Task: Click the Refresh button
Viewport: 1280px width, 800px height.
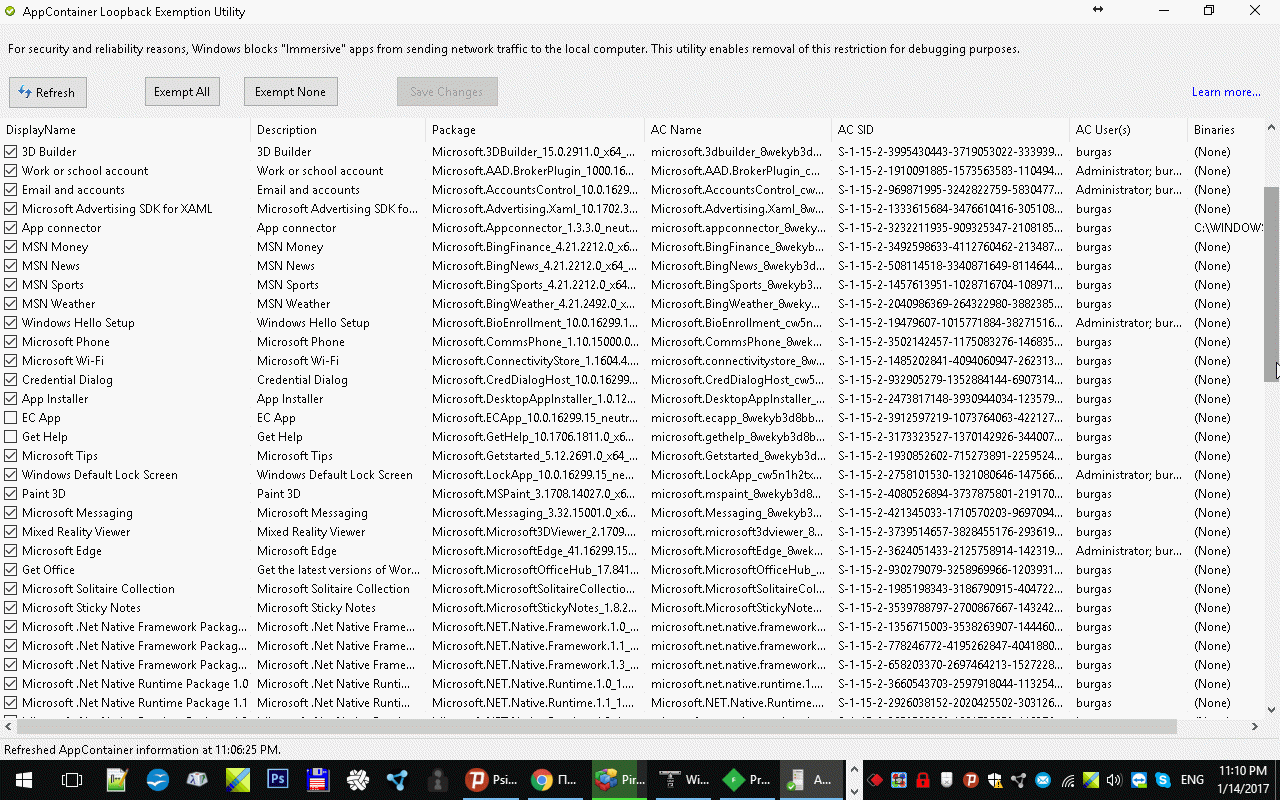Action: [48, 92]
